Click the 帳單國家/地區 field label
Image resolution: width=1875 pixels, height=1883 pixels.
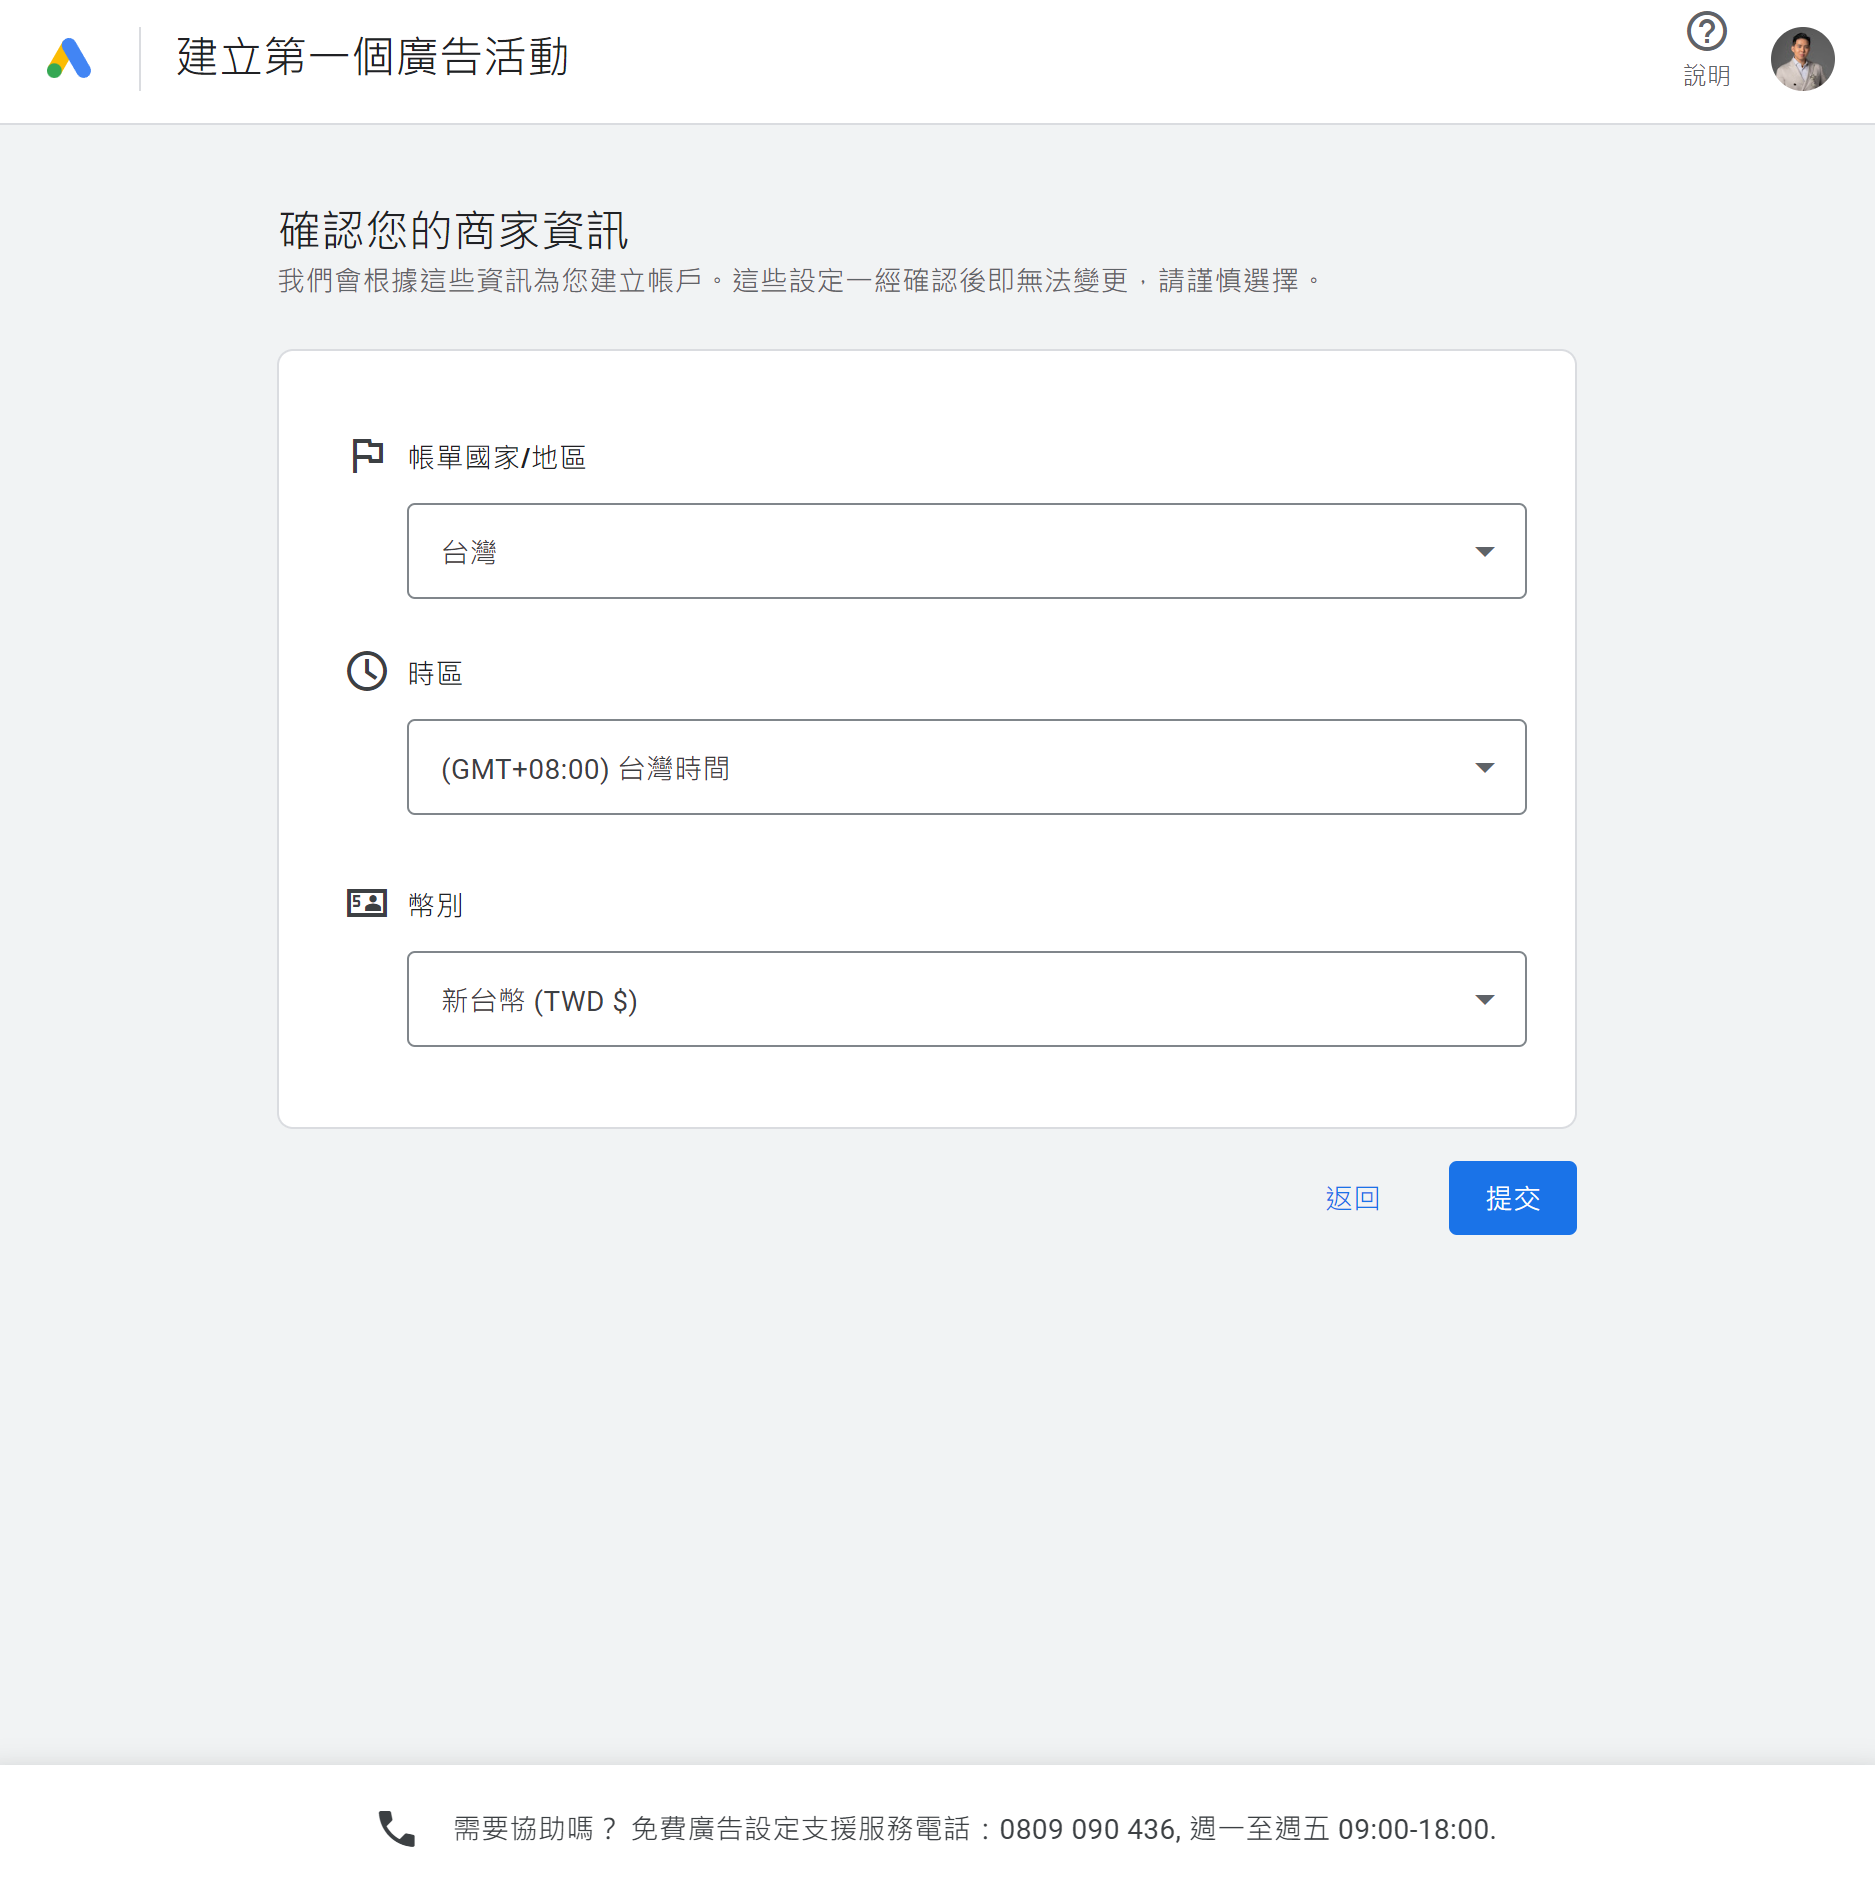click(x=497, y=457)
